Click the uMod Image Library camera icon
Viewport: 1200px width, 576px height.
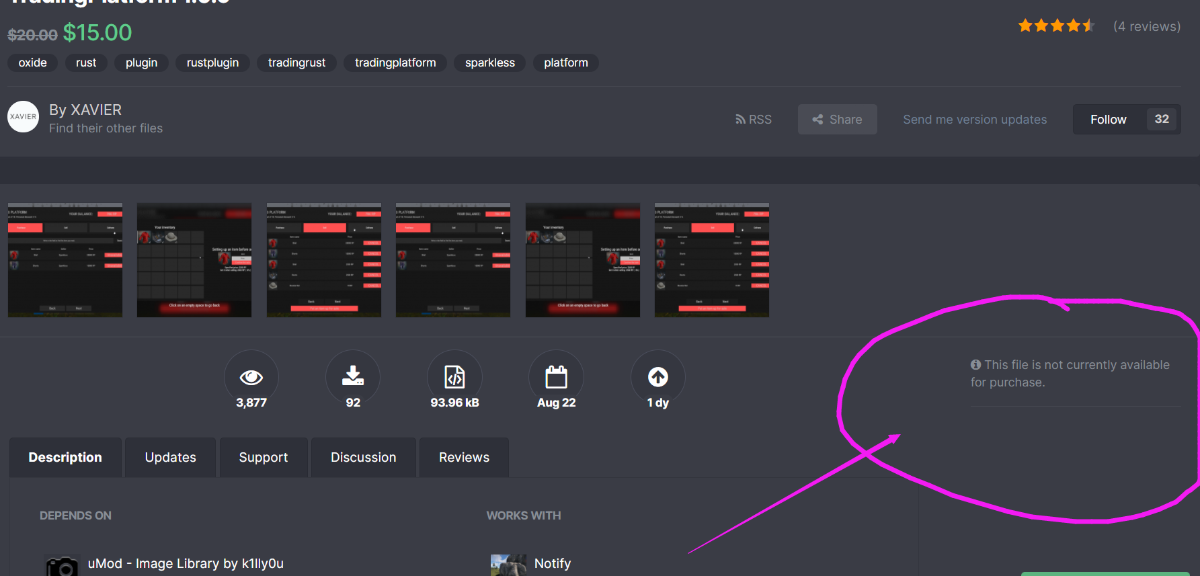[x=62, y=565]
